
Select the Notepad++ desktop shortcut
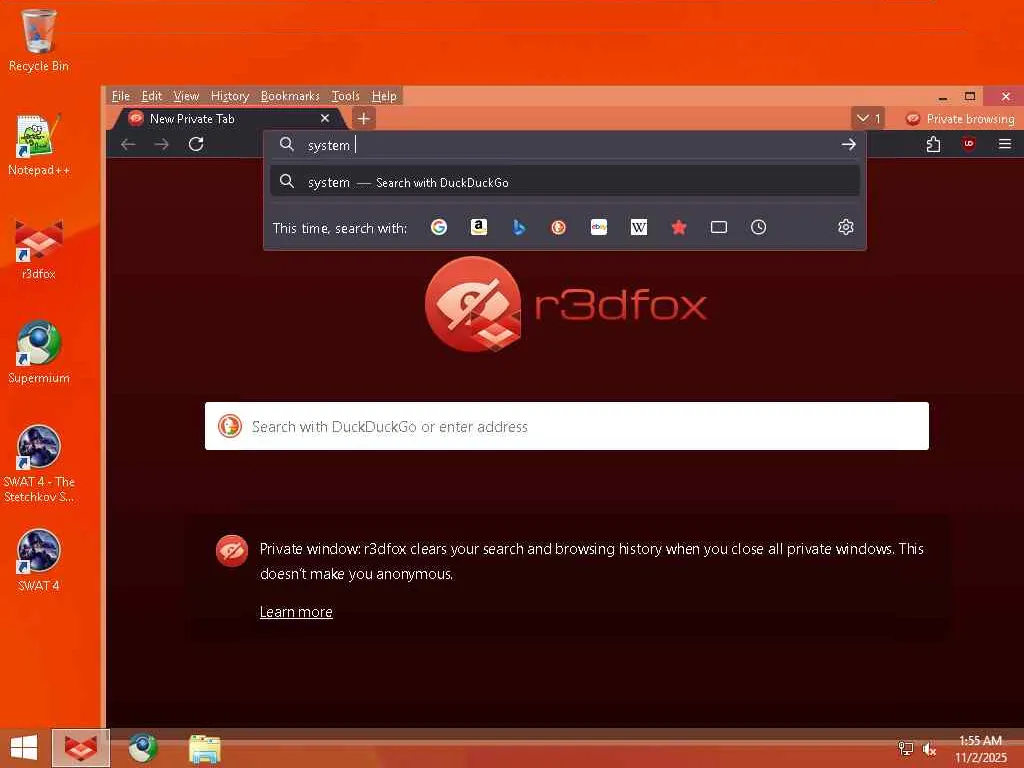(x=39, y=145)
